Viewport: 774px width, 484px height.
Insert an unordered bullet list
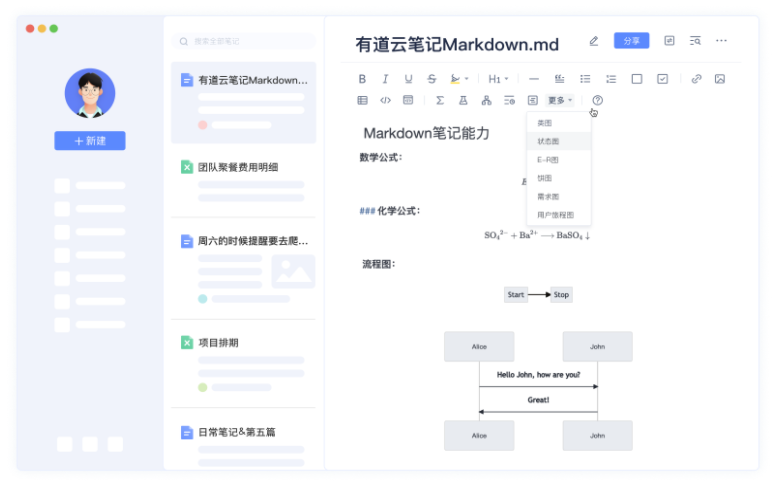pyautogui.click(x=585, y=79)
